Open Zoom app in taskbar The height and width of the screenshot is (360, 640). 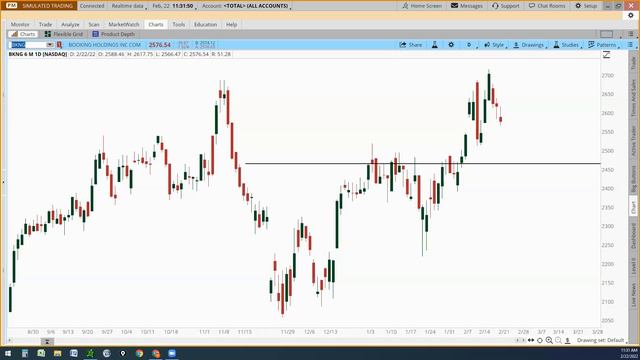click(x=172, y=353)
